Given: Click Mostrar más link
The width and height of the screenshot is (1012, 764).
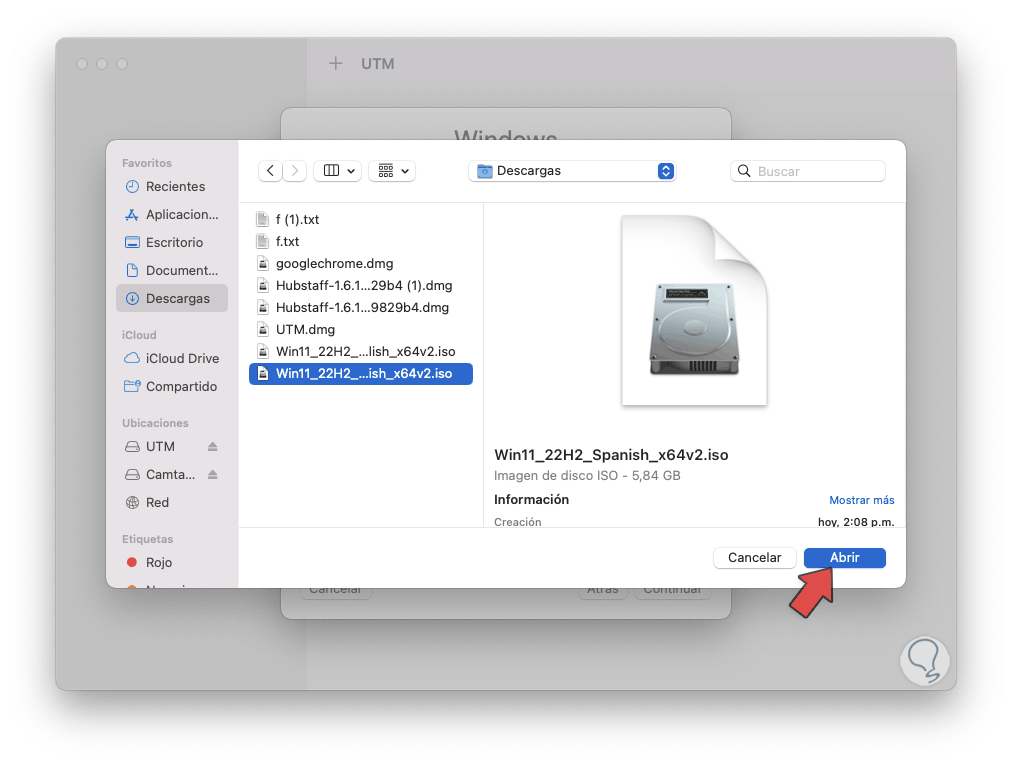Looking at the screenshot, I should 862,500.
